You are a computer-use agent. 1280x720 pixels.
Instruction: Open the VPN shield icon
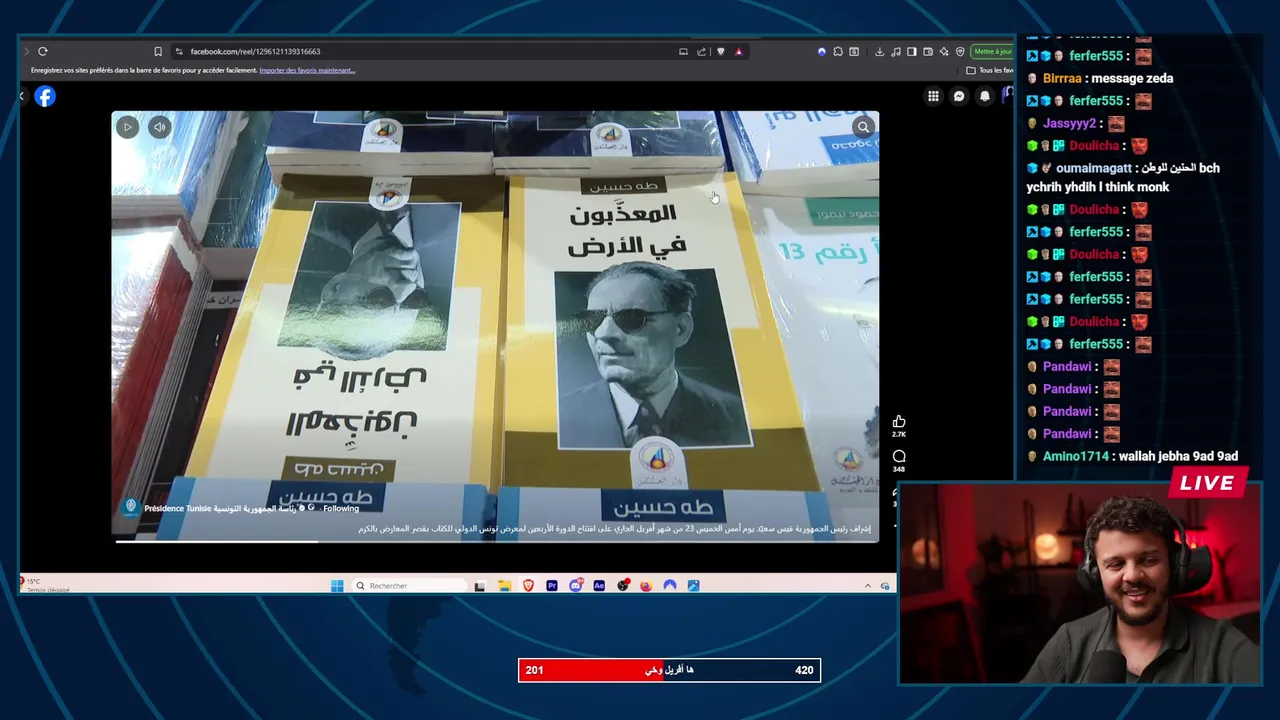(x=960, y=51)
